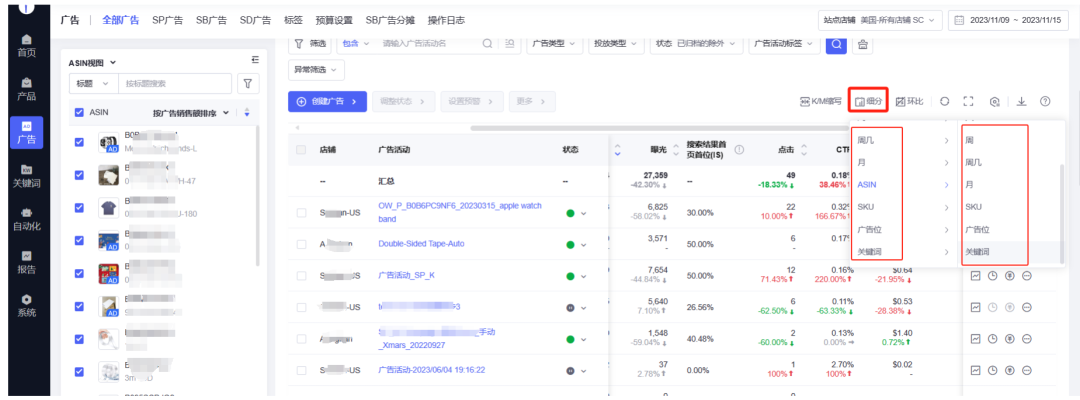Toggle the ASIN select-all checkbox
The height and width of the screenshot is (400, 1080).
tap(80, 113)
